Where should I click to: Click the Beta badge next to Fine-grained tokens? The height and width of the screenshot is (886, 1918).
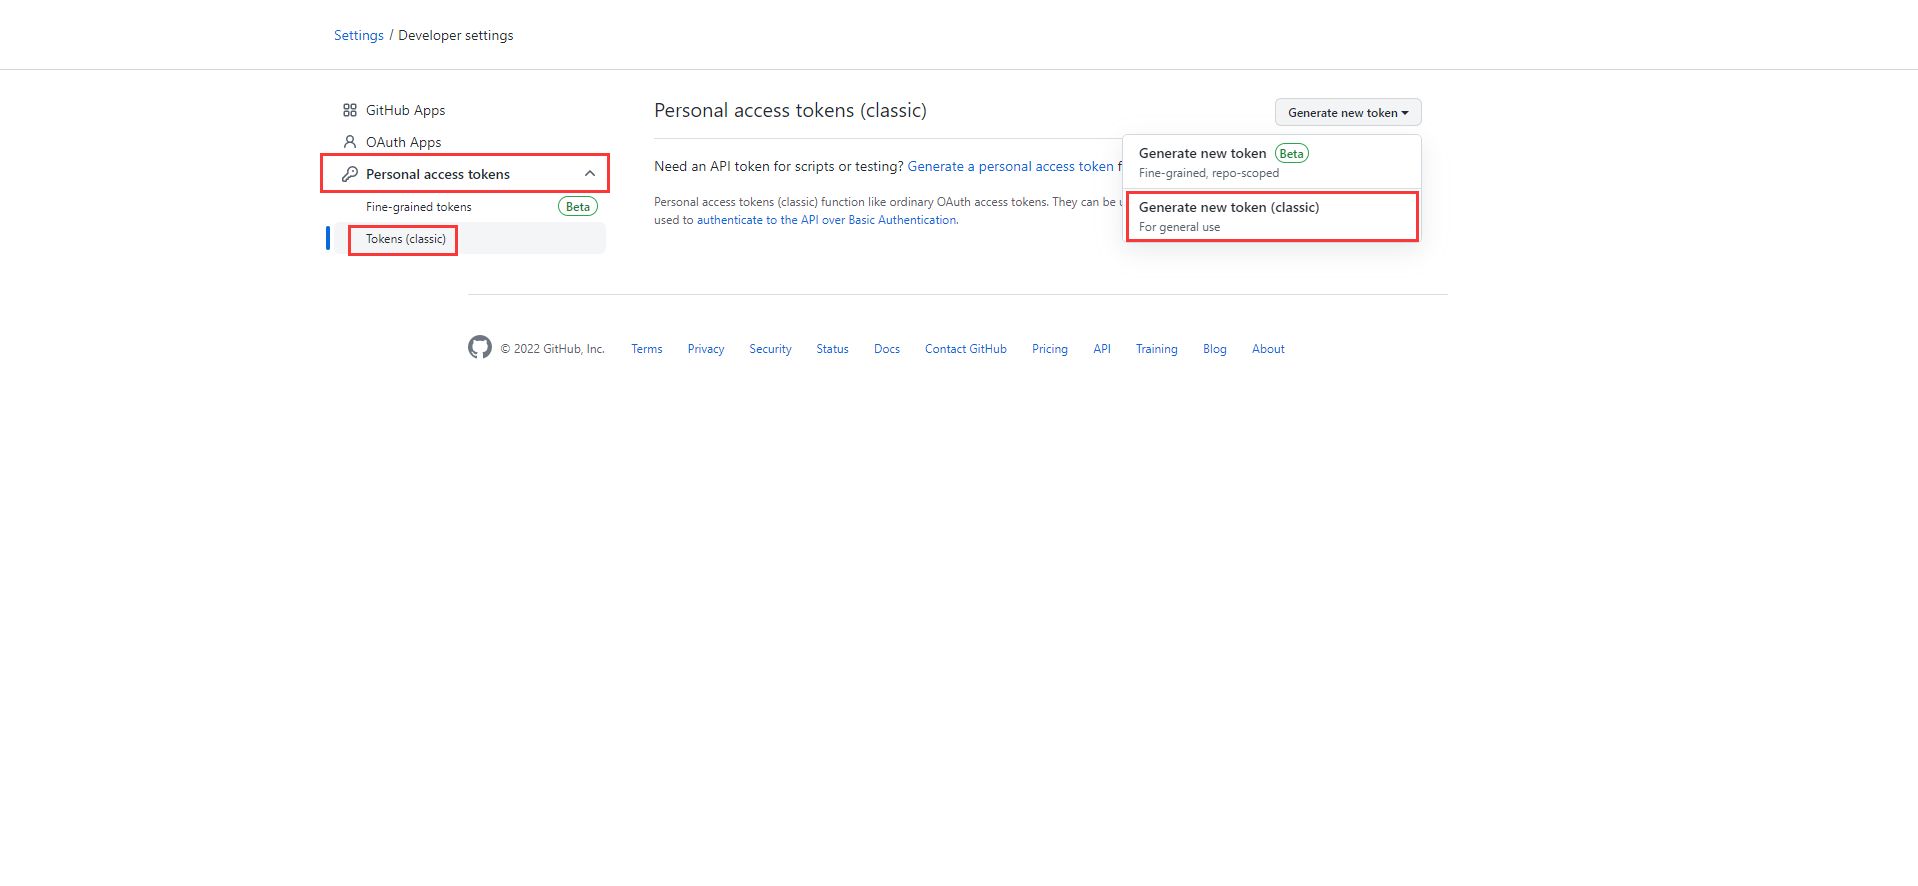(578, 207)
